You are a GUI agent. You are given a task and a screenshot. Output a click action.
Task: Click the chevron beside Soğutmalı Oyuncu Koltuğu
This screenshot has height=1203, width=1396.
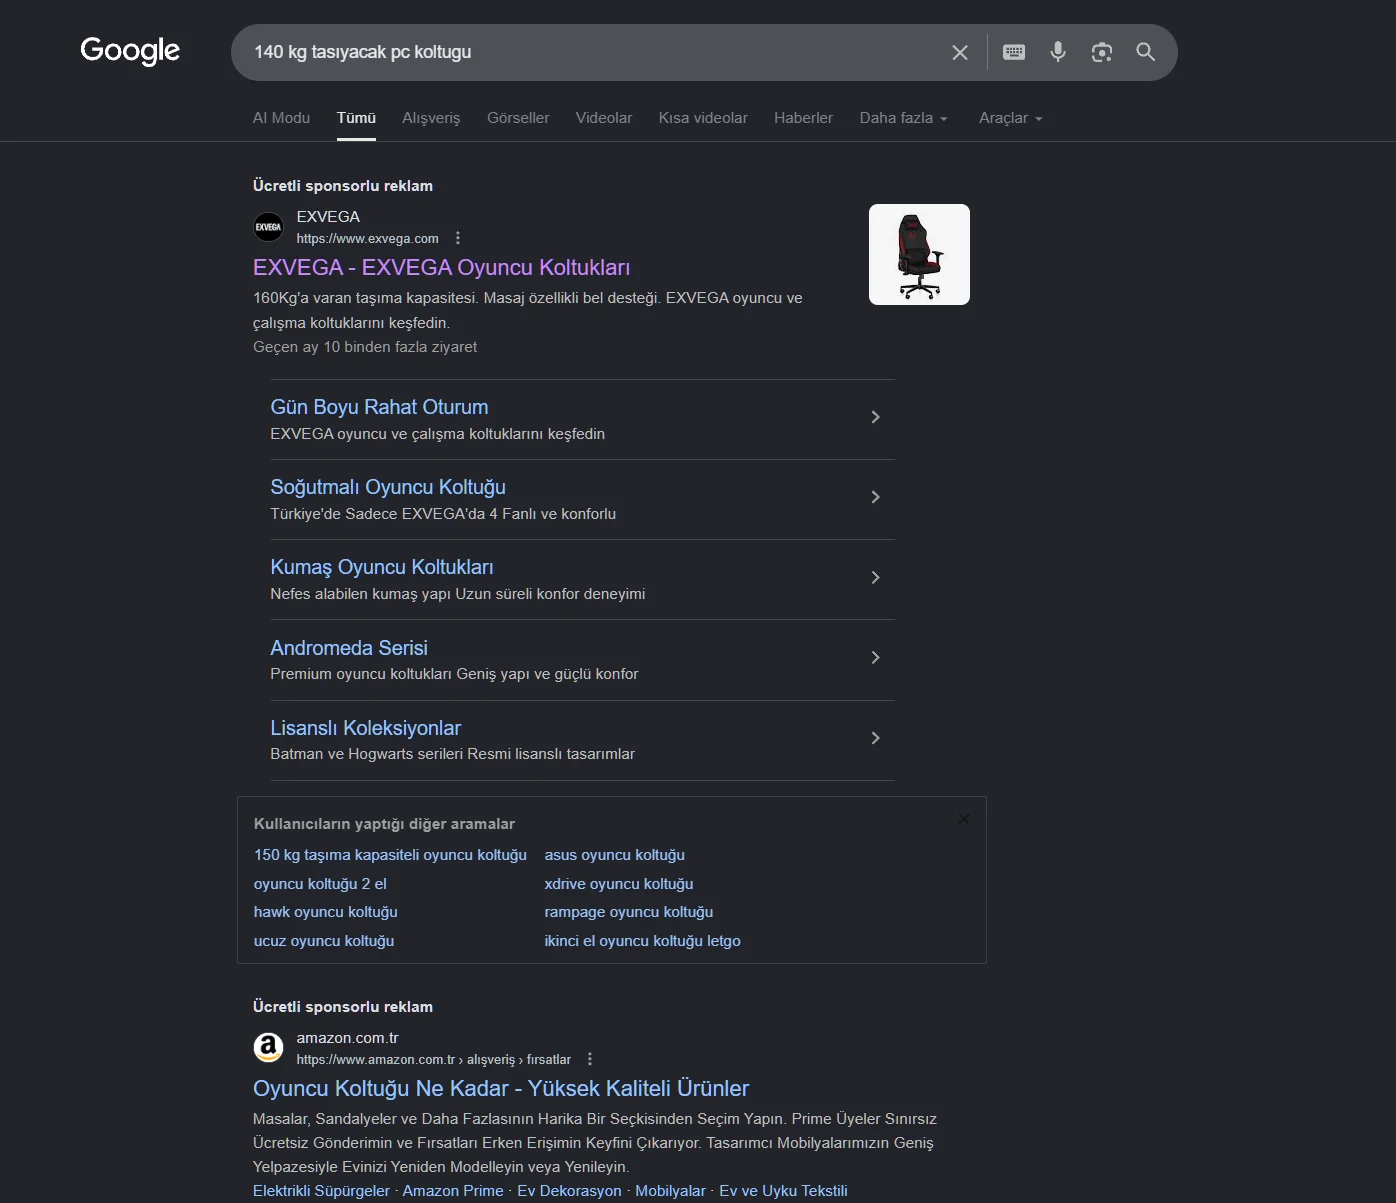[x=875, y=497]
